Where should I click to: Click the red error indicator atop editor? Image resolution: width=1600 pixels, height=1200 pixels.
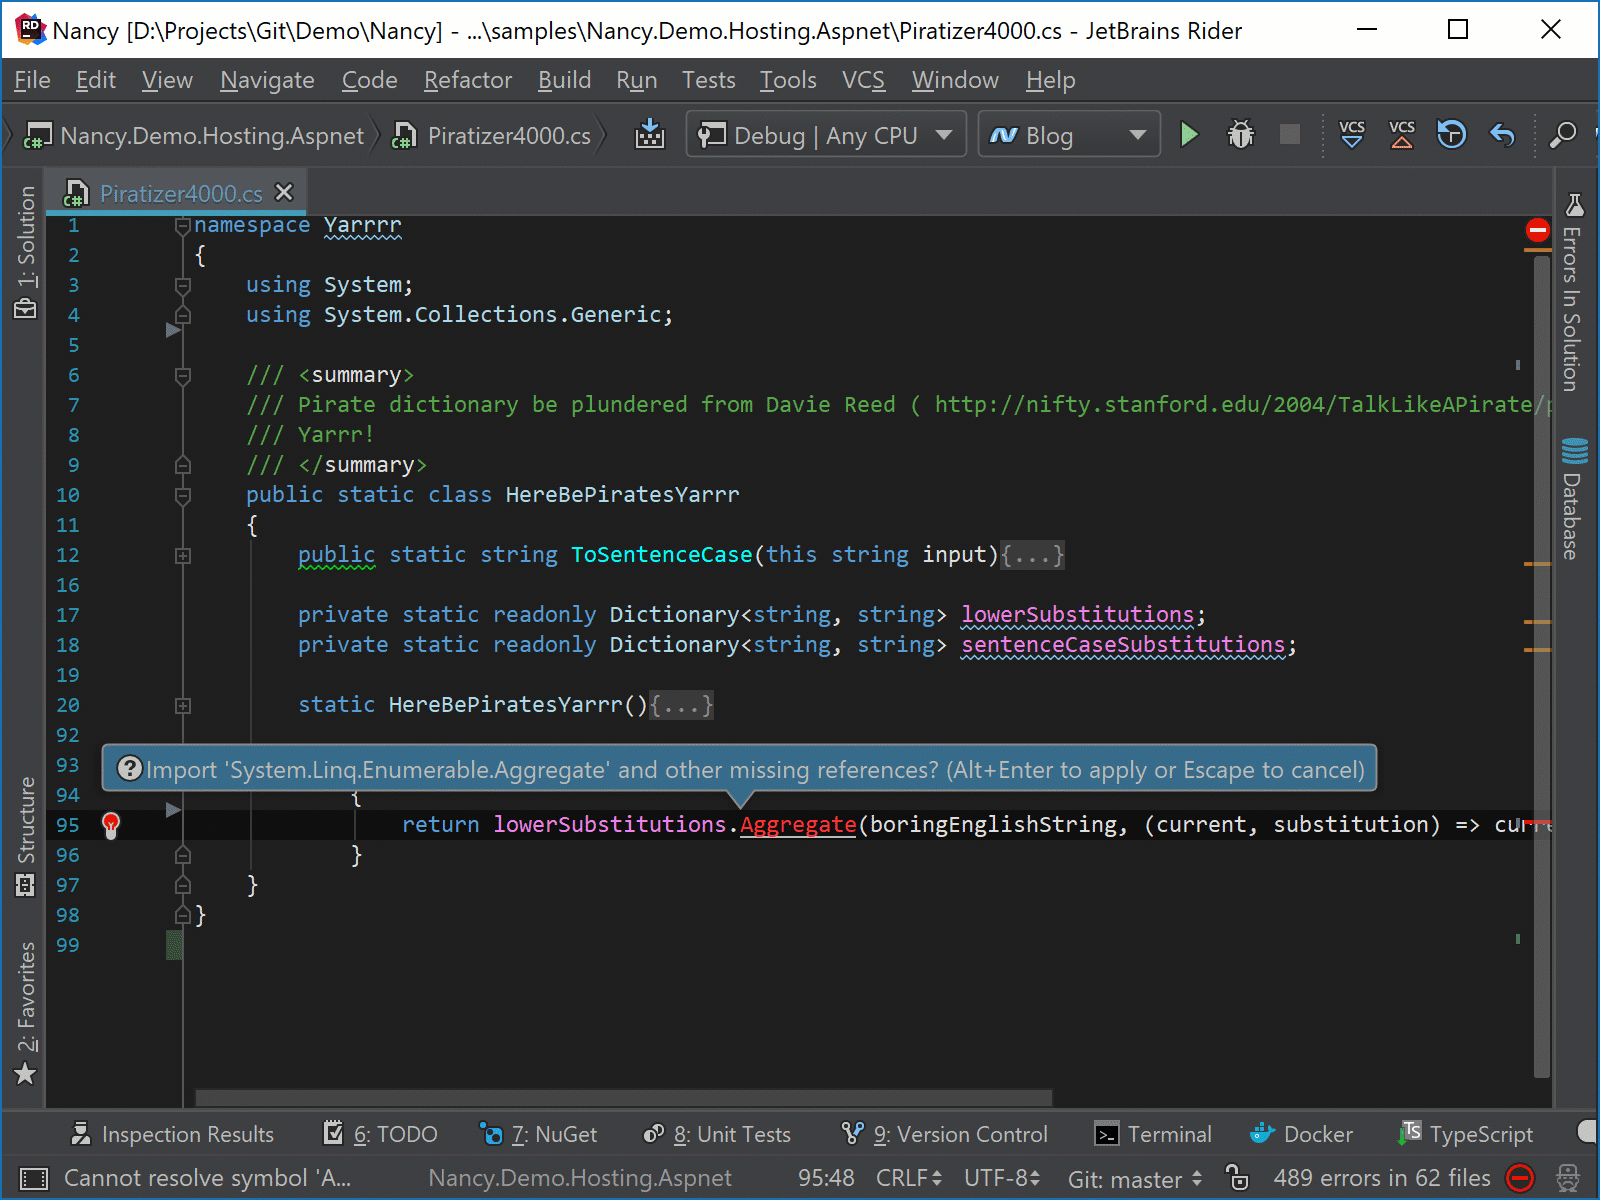(x=1537, y=231)
